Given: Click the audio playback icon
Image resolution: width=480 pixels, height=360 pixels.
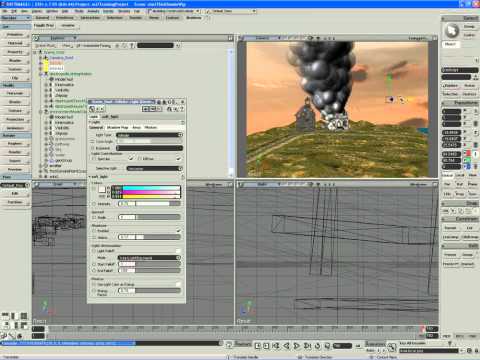Looking at the screenshot, I should [327, 346].
